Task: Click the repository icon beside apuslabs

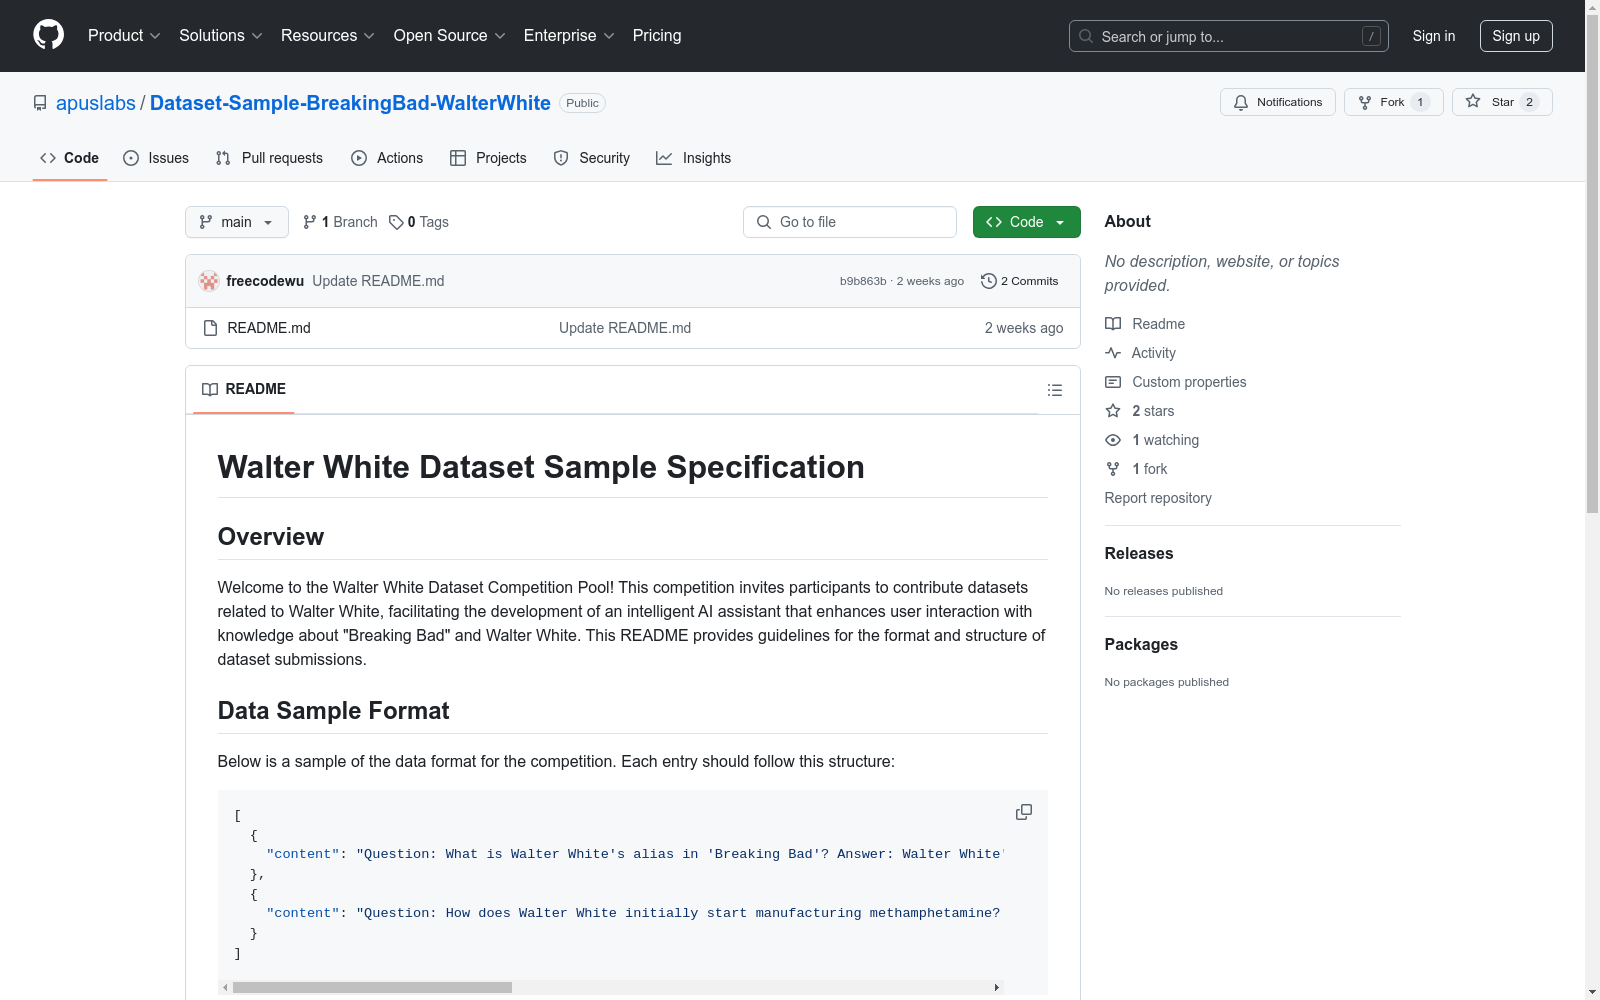Action: point(40,103)
